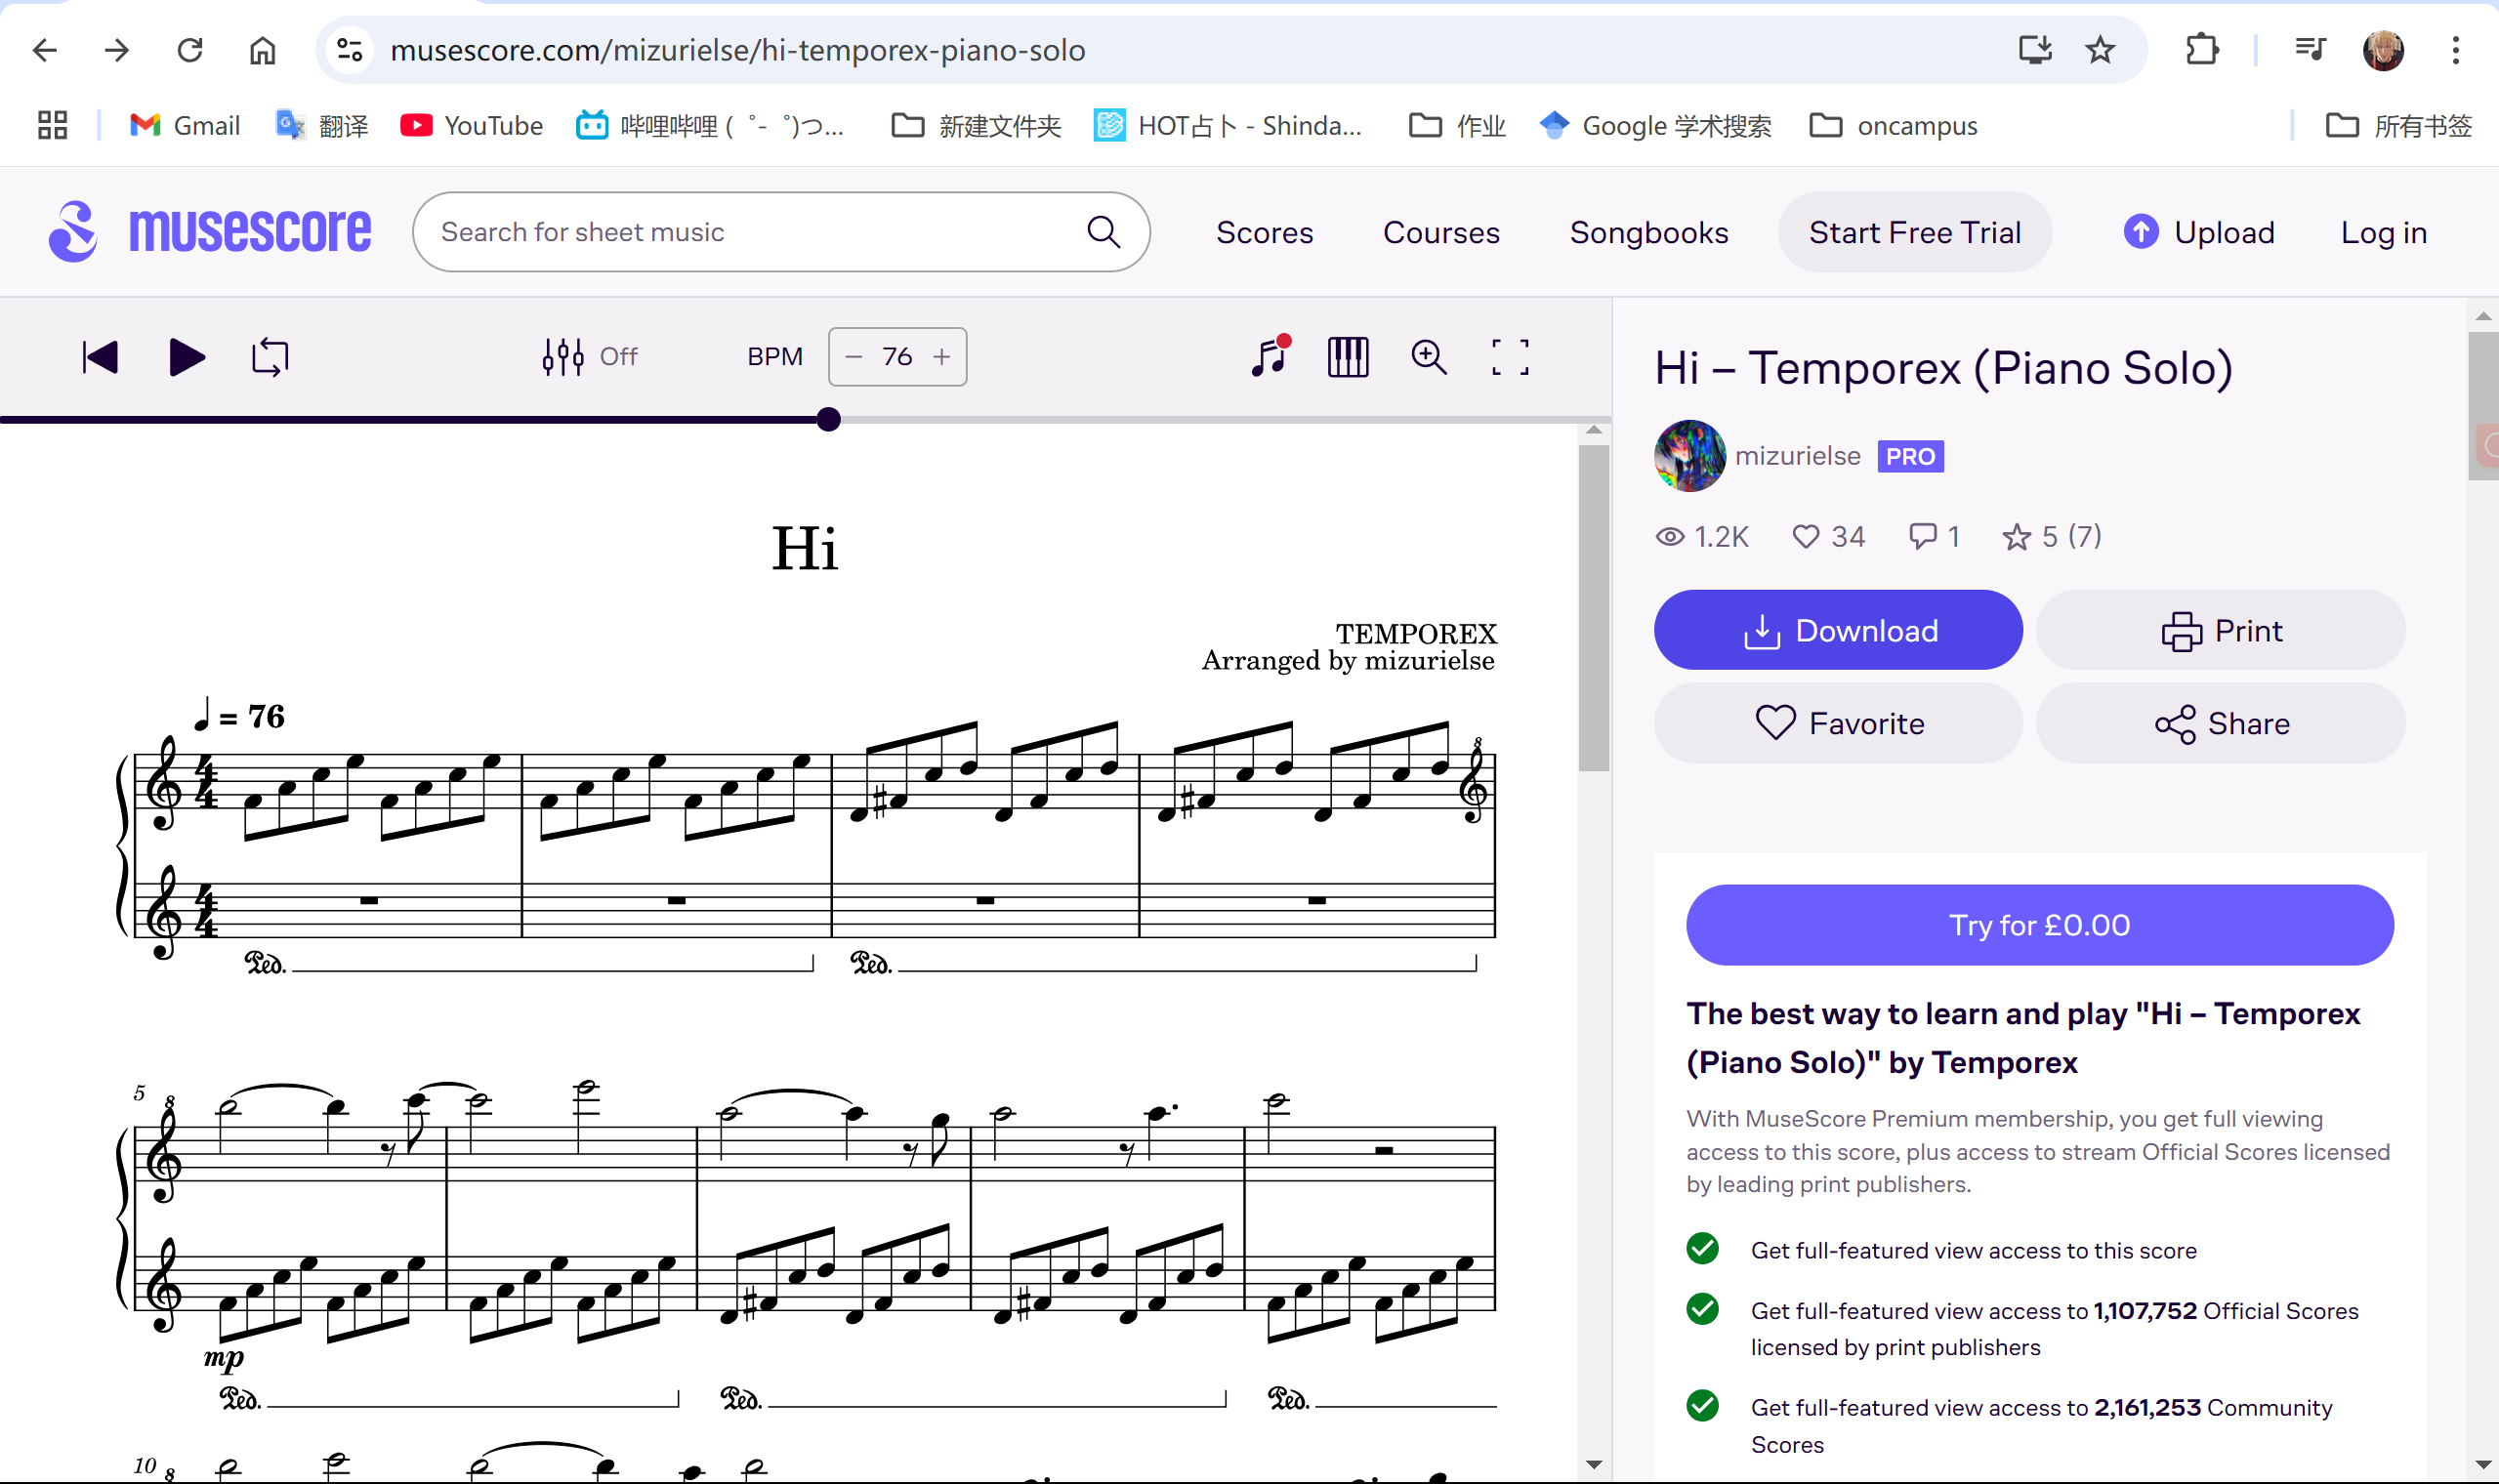The image size is (2499, 1484).
Task: Click the Share button
Action: coord(2220,723)
